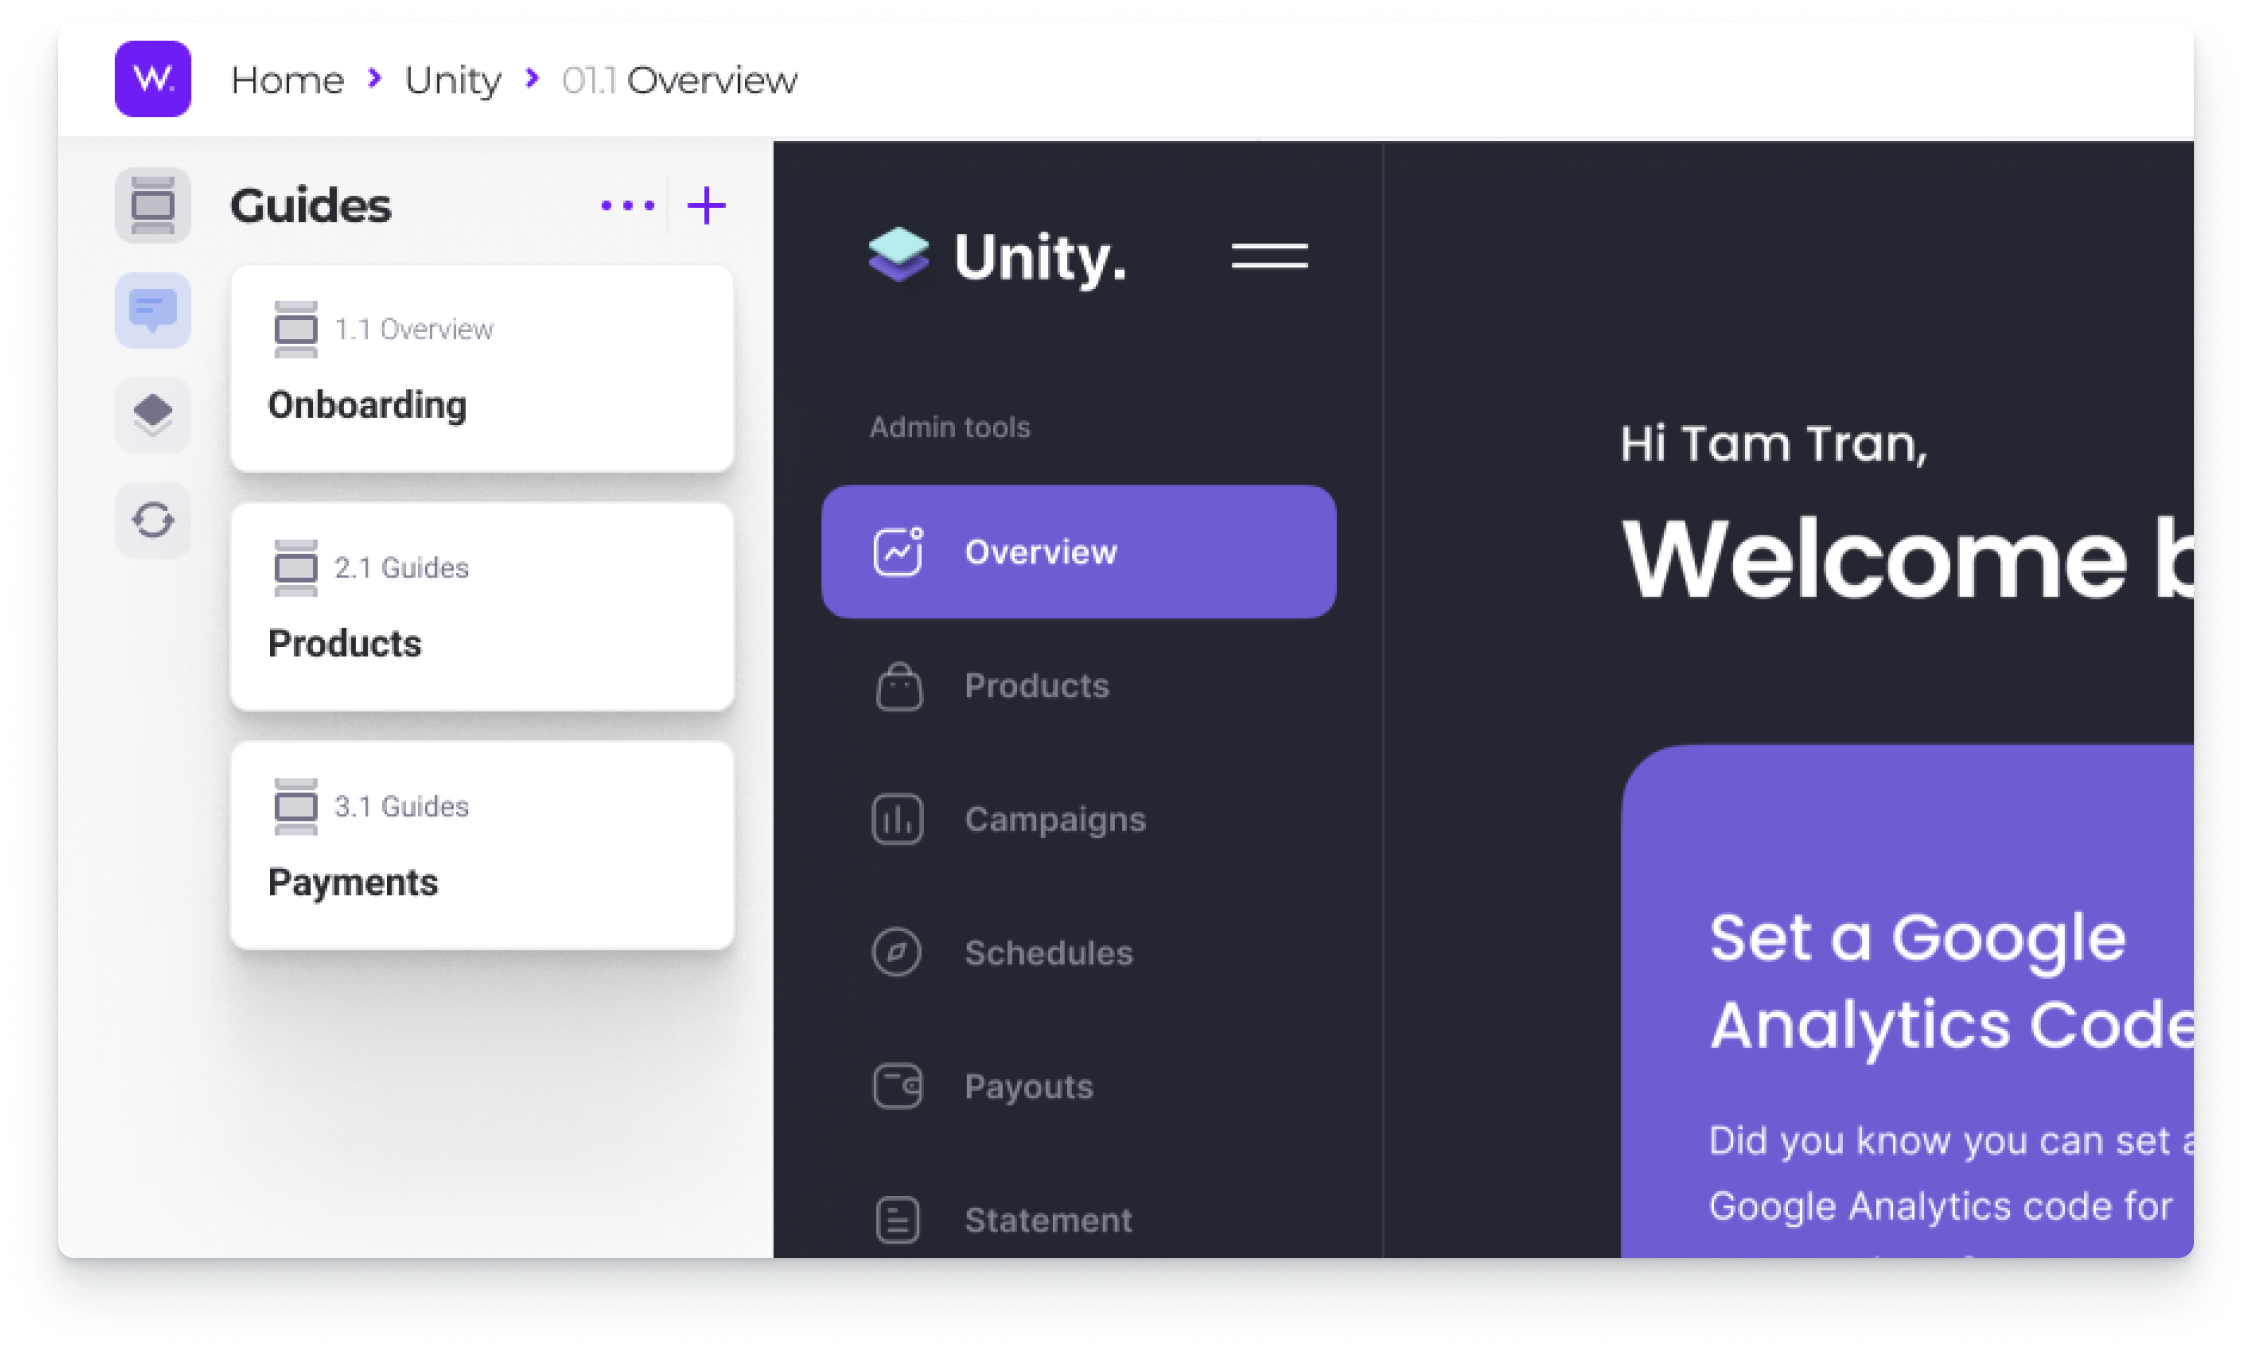Navigate to Unity breadcrumb link
The height and width of the screenshot is (1352, 2252).
(452, 80)
